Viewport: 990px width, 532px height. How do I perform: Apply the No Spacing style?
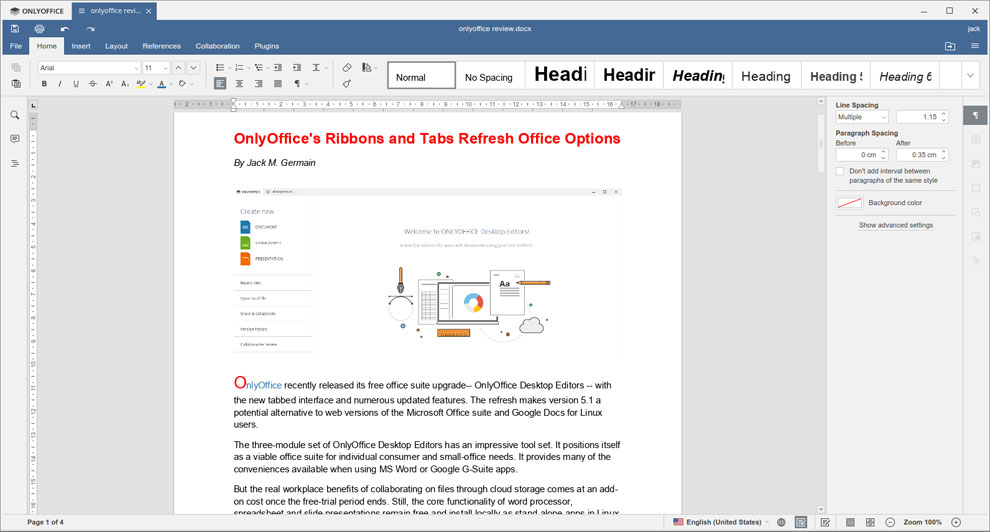489,76
